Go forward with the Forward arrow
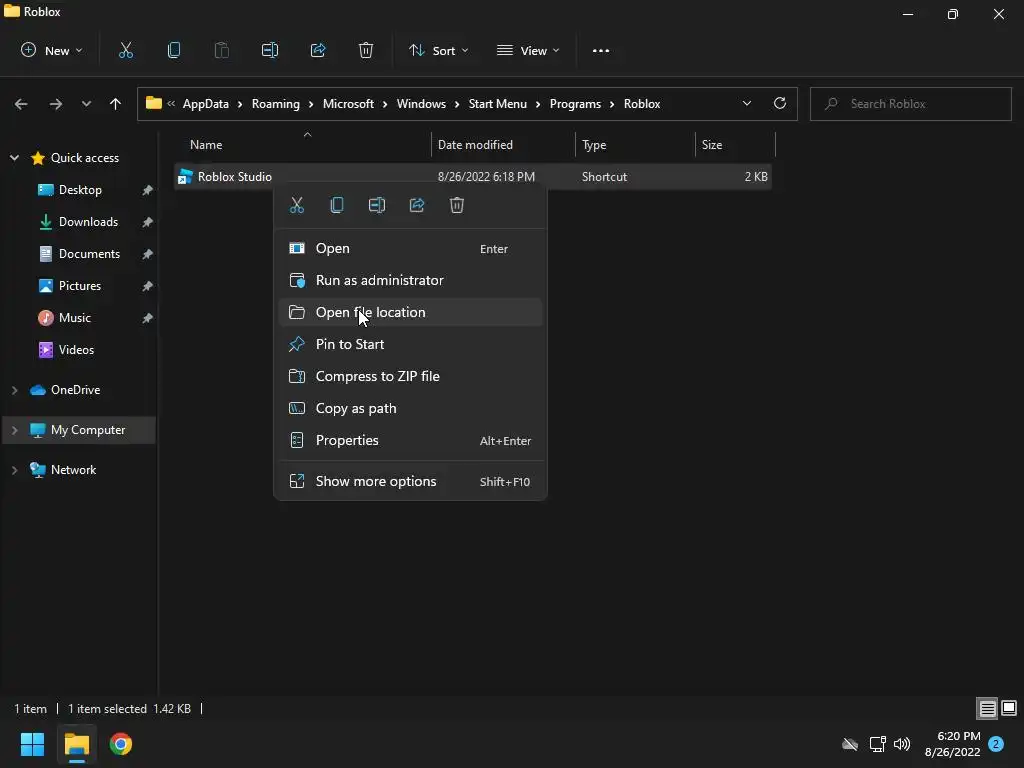Image resolution: width=1024 pixels, height=768 pixels. pos(56,104)
